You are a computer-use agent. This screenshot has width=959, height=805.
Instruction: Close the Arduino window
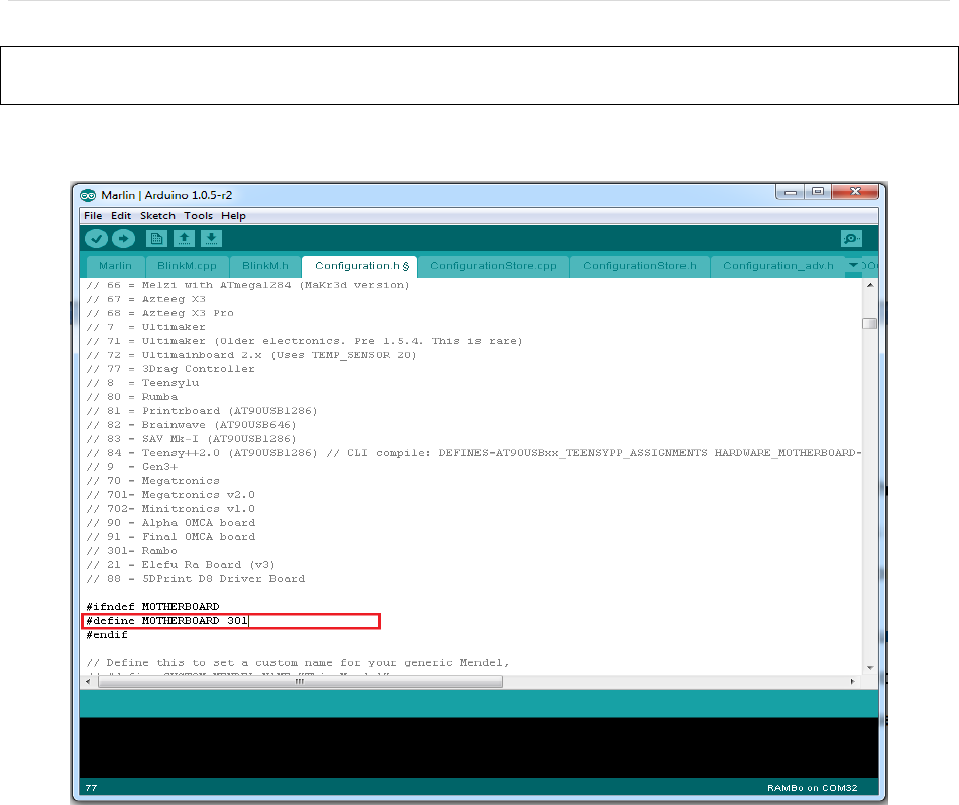(x=855, y=192)
